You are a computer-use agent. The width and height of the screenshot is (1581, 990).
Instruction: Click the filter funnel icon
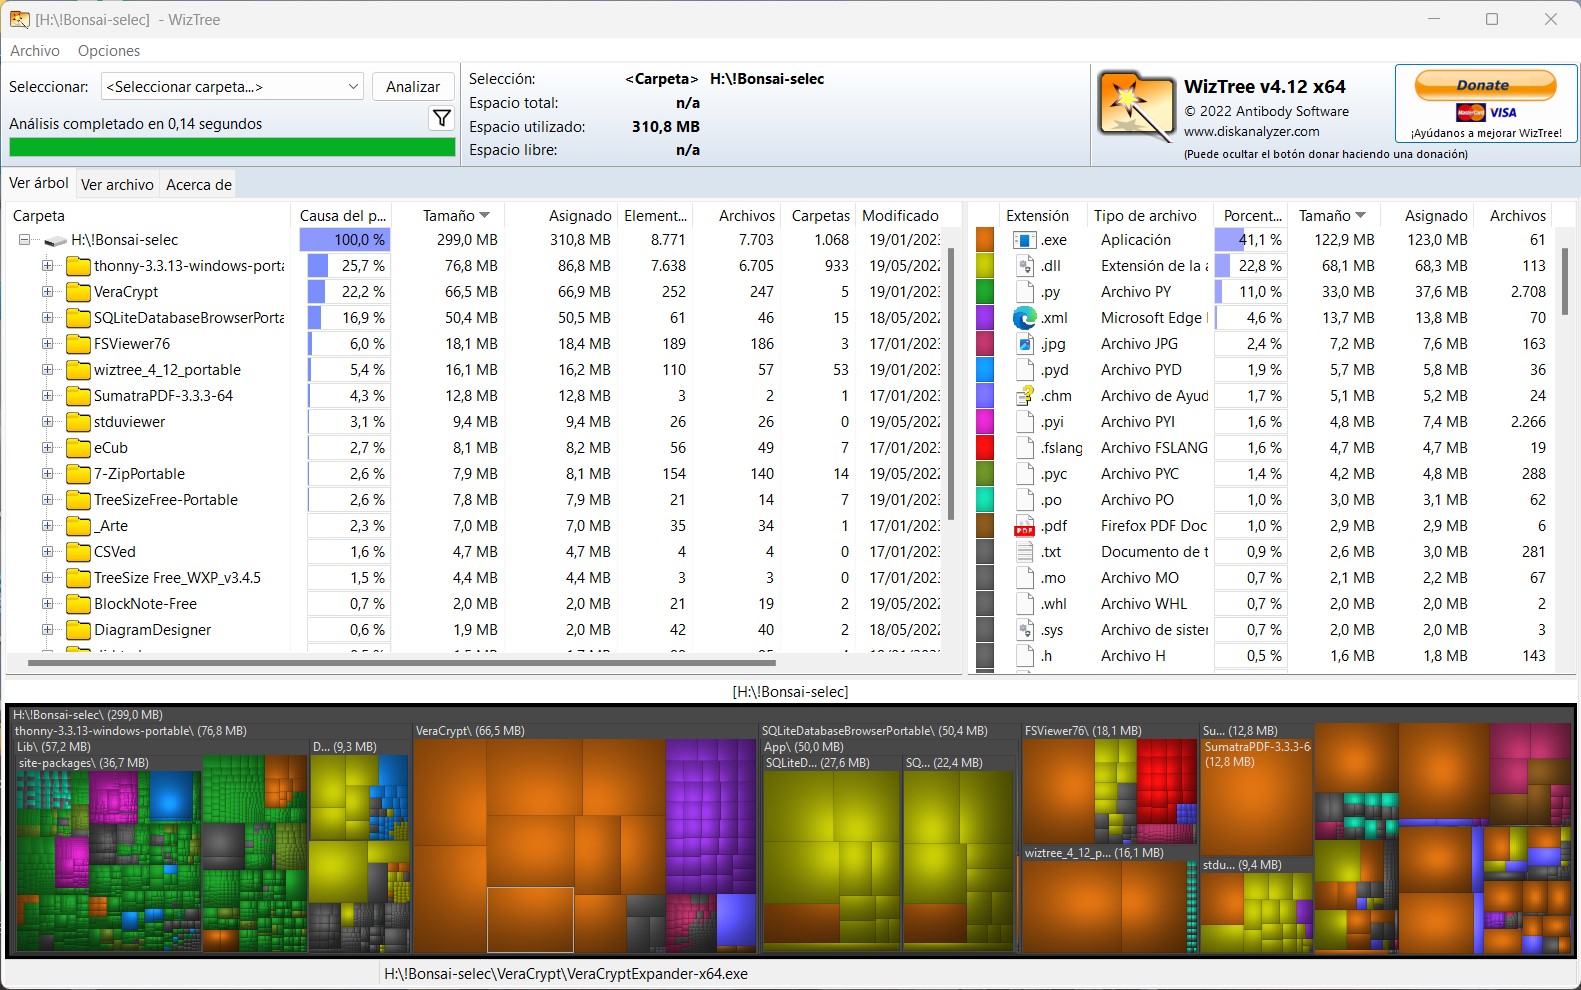point(441,119)
